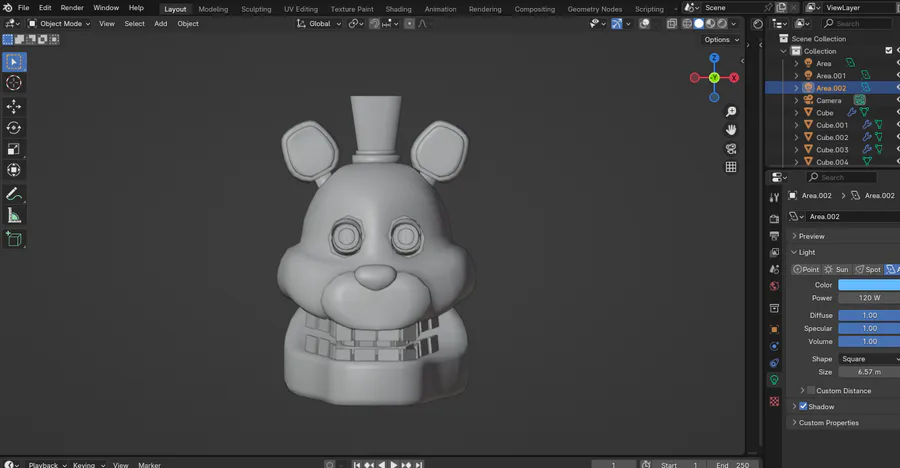The width and height of the screenshot is (900, 468).
Task: Open the File menu
Action: coord(24,8)
